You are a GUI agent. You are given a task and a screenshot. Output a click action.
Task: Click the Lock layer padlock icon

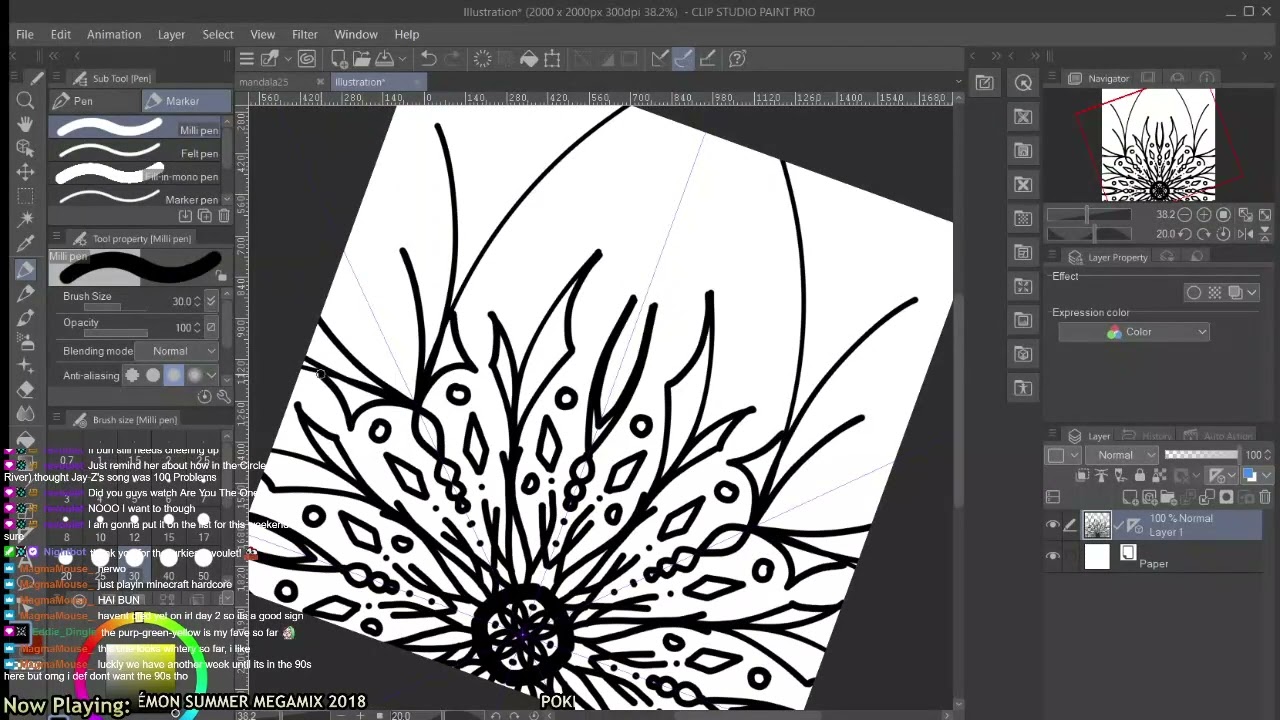[x=1139, y=476]
